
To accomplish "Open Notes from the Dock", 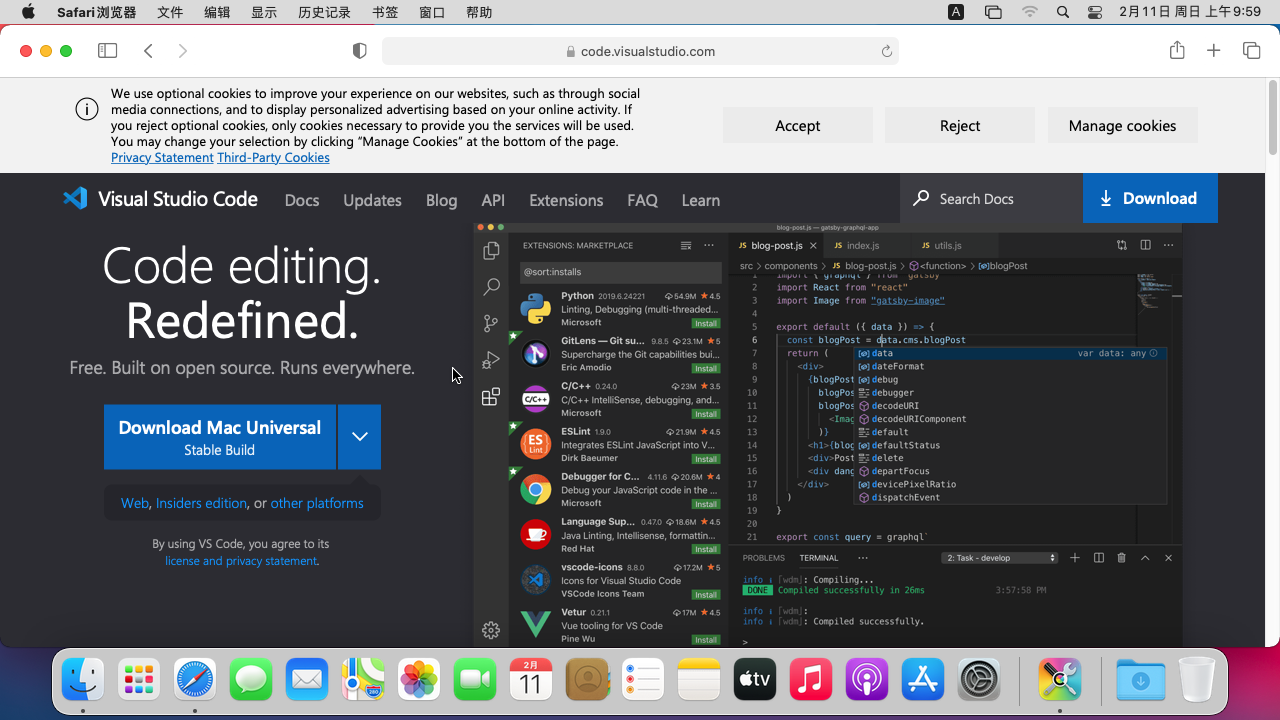I will [699, 681].
